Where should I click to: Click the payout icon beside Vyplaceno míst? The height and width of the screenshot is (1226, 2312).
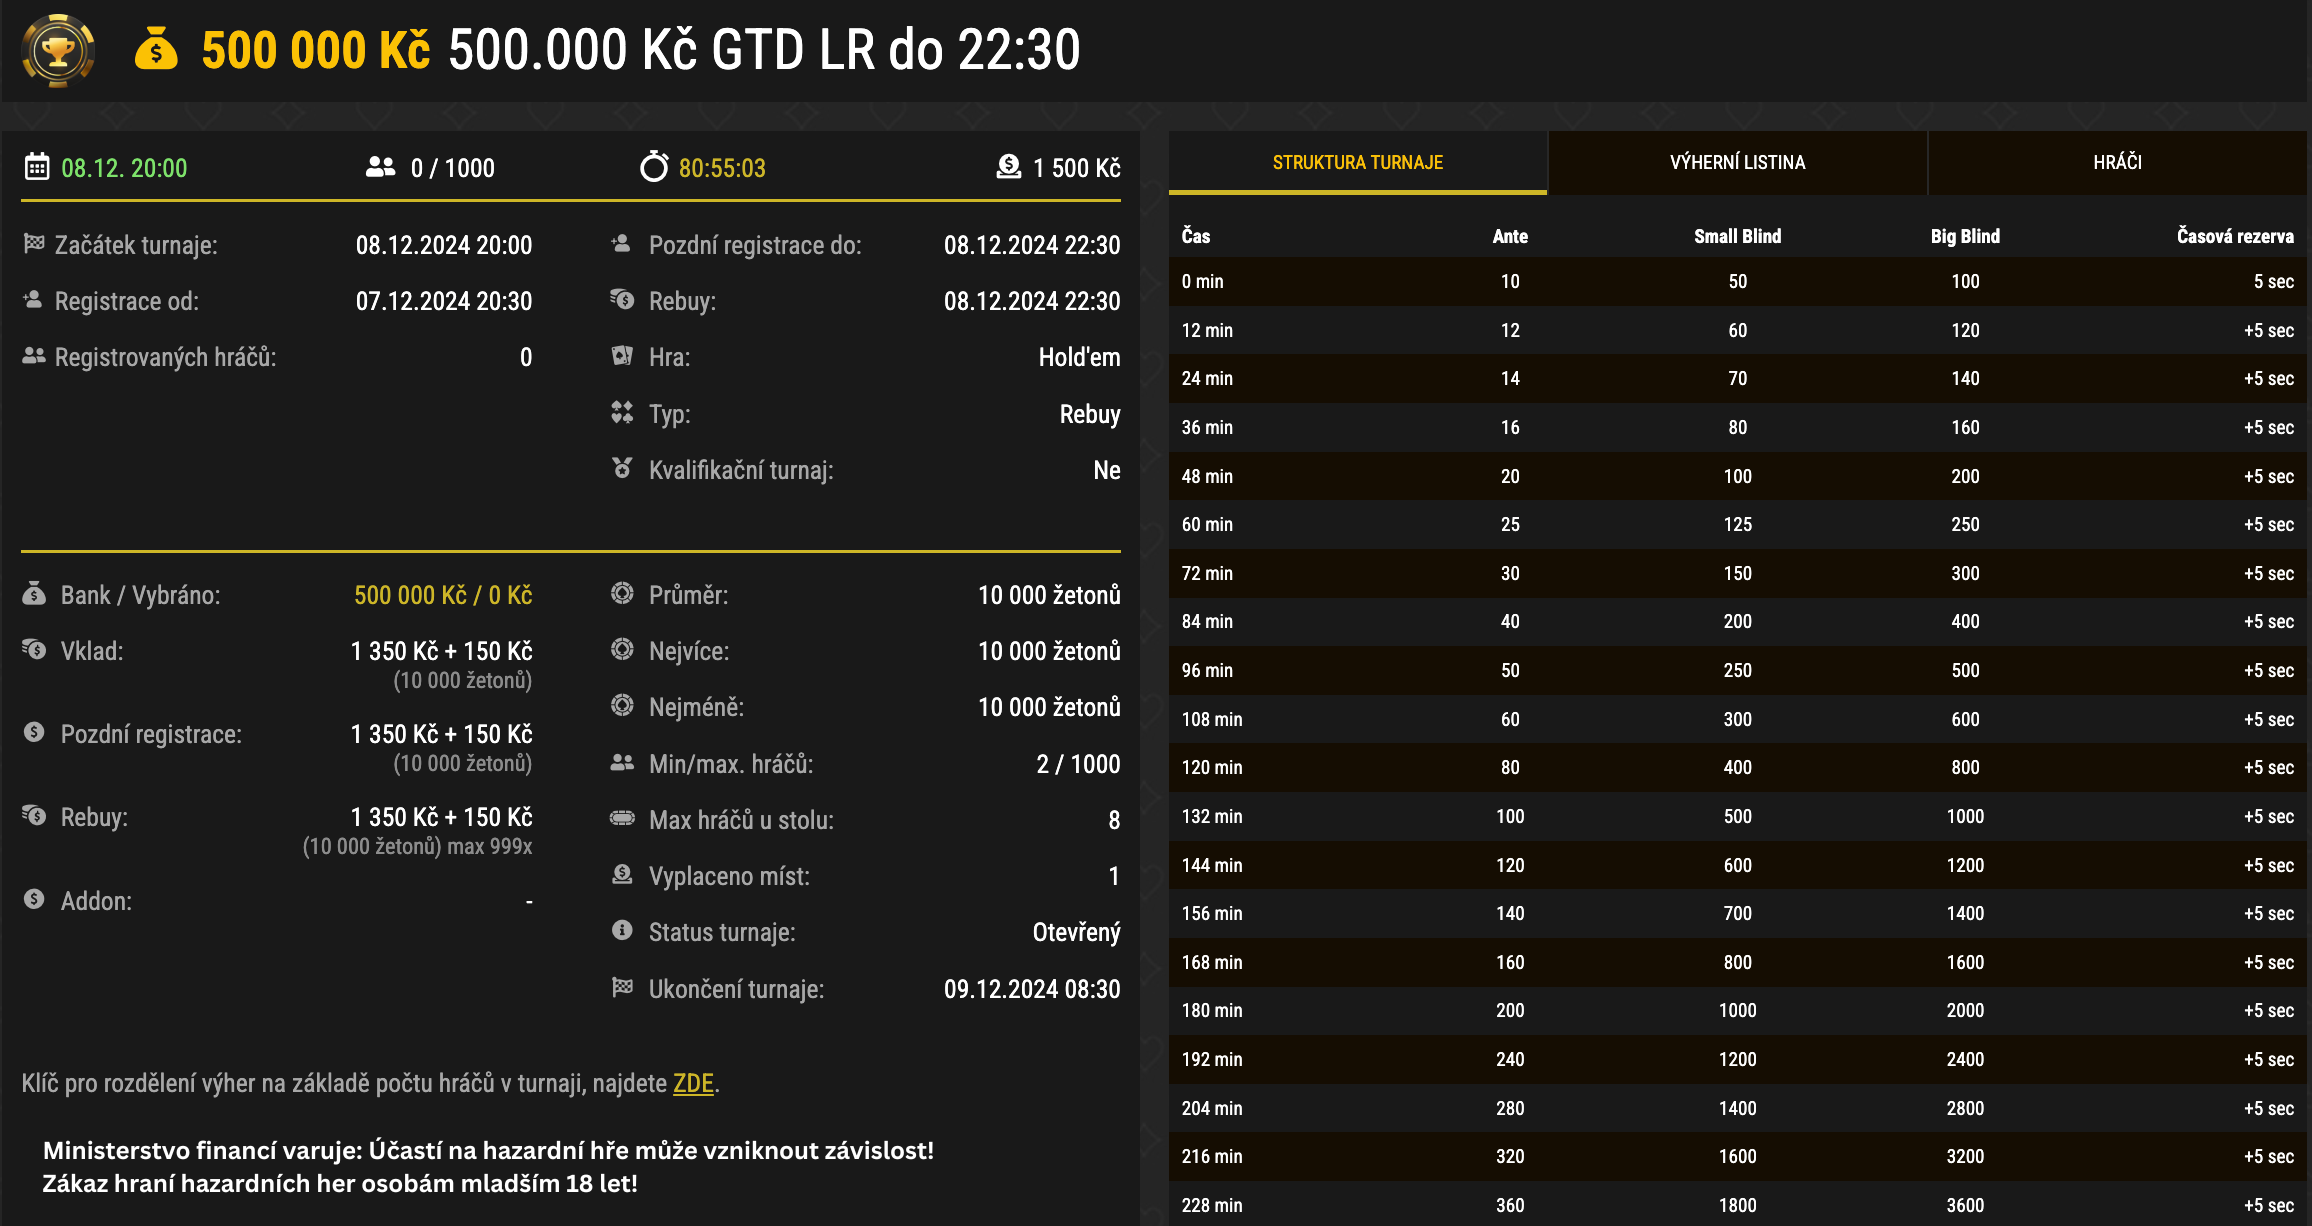pos(622,874)
